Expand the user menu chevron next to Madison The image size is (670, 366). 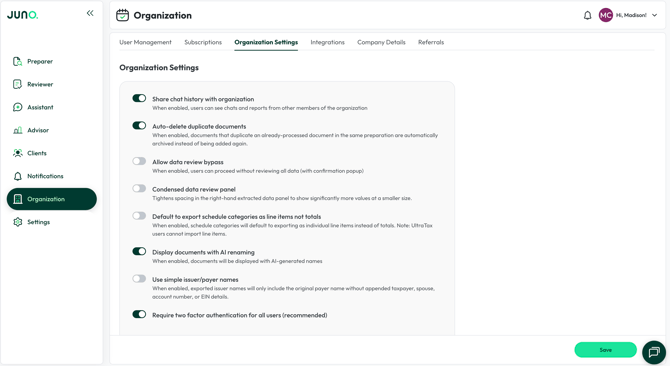tap(654, 15)
